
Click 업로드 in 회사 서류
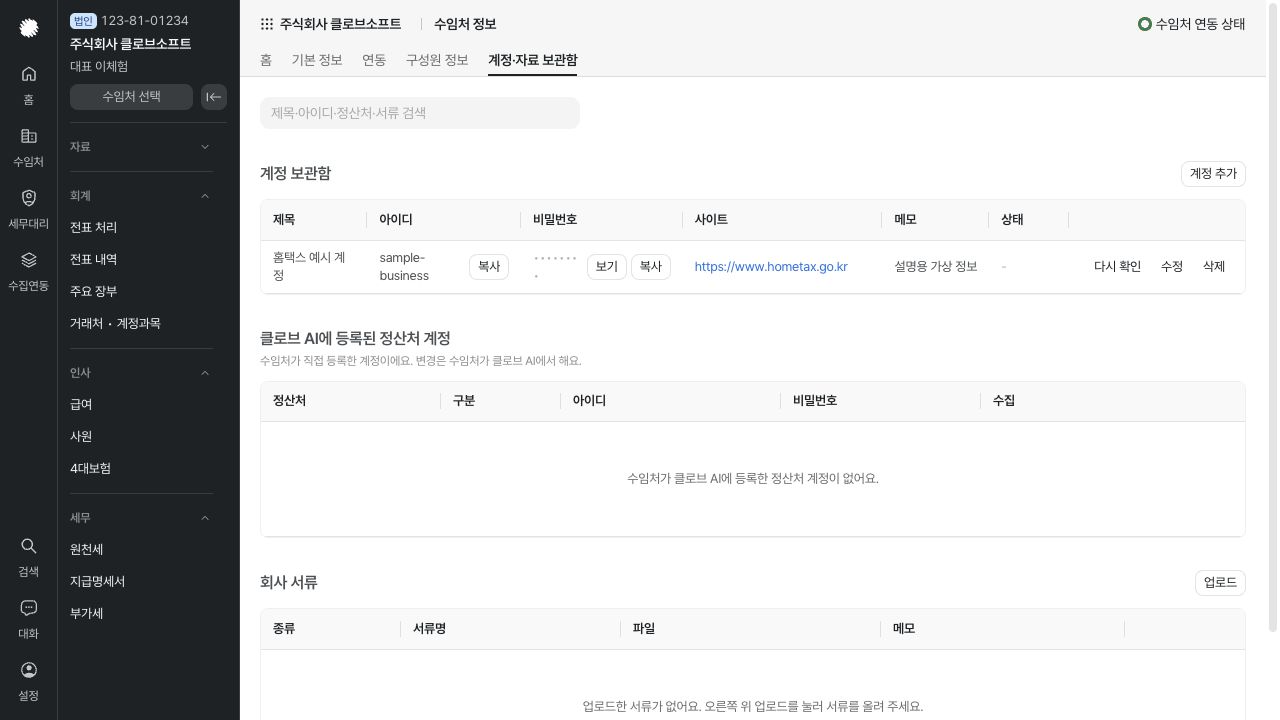tap(1220, 583)
